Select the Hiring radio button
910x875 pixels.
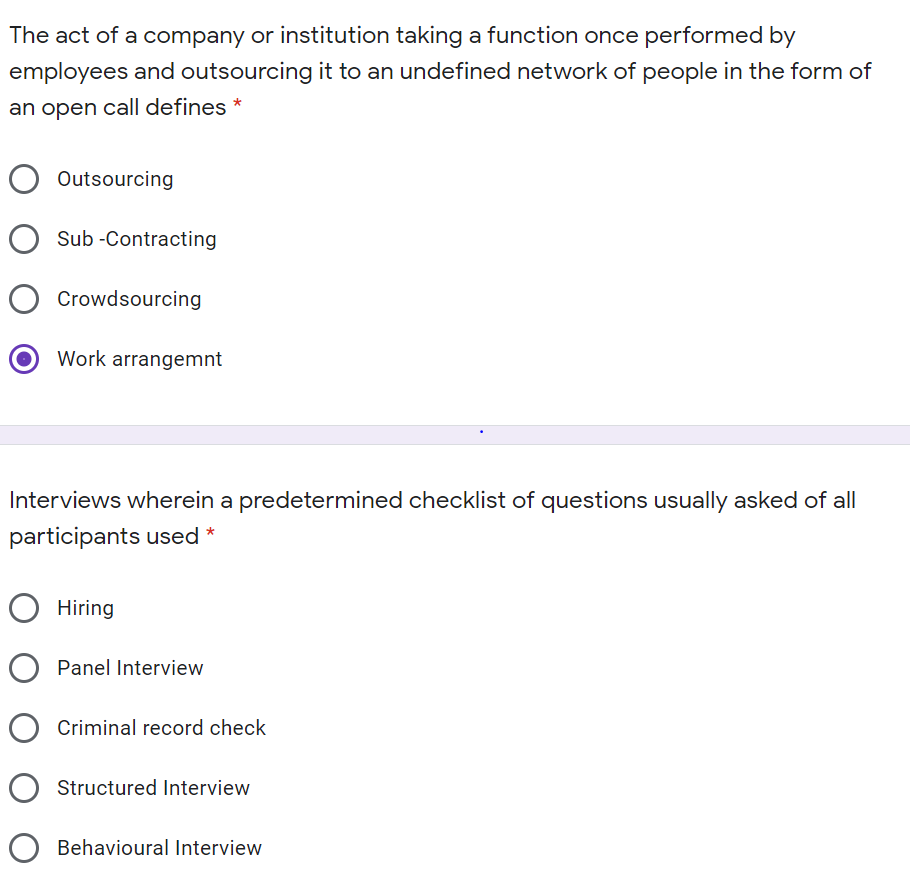pos(24,608)
